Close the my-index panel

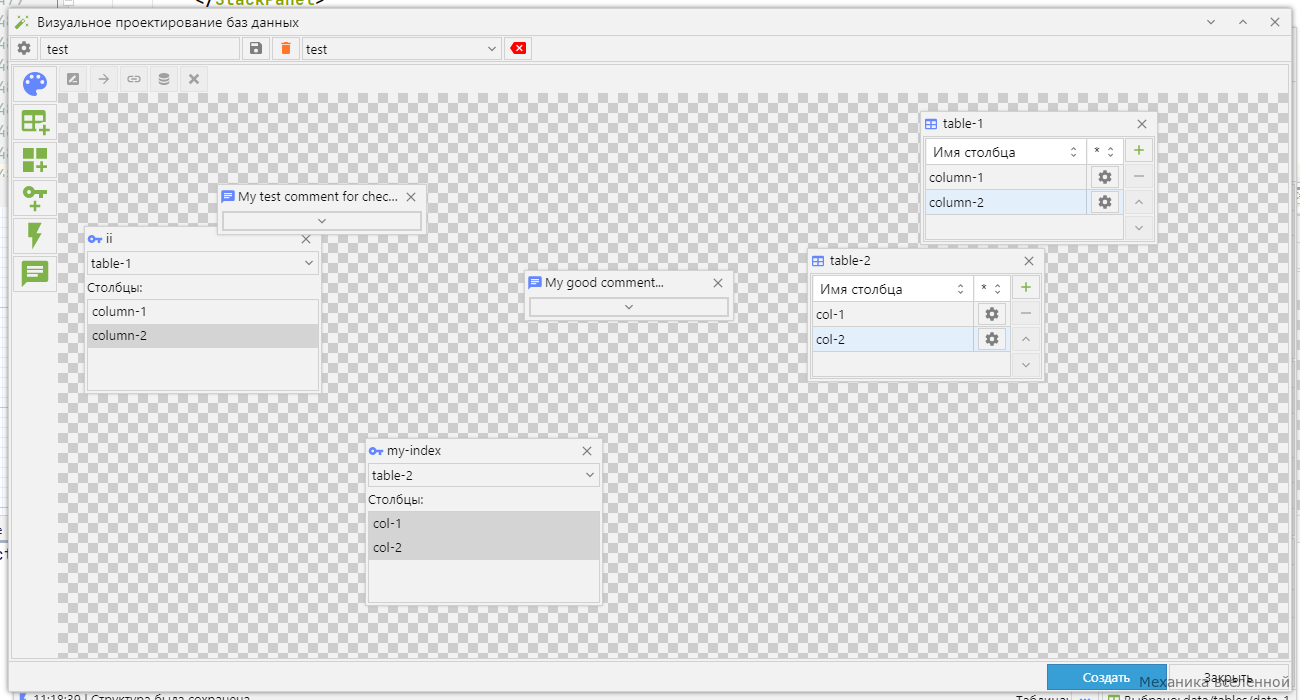point(588,451)
